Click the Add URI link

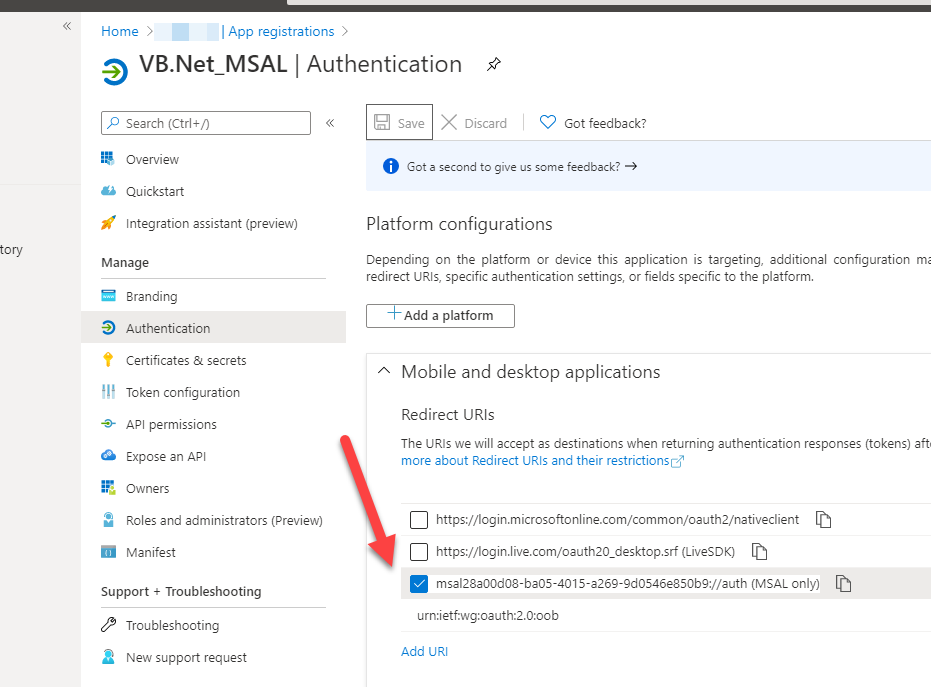pyautogui.click(x=425, y=651)
